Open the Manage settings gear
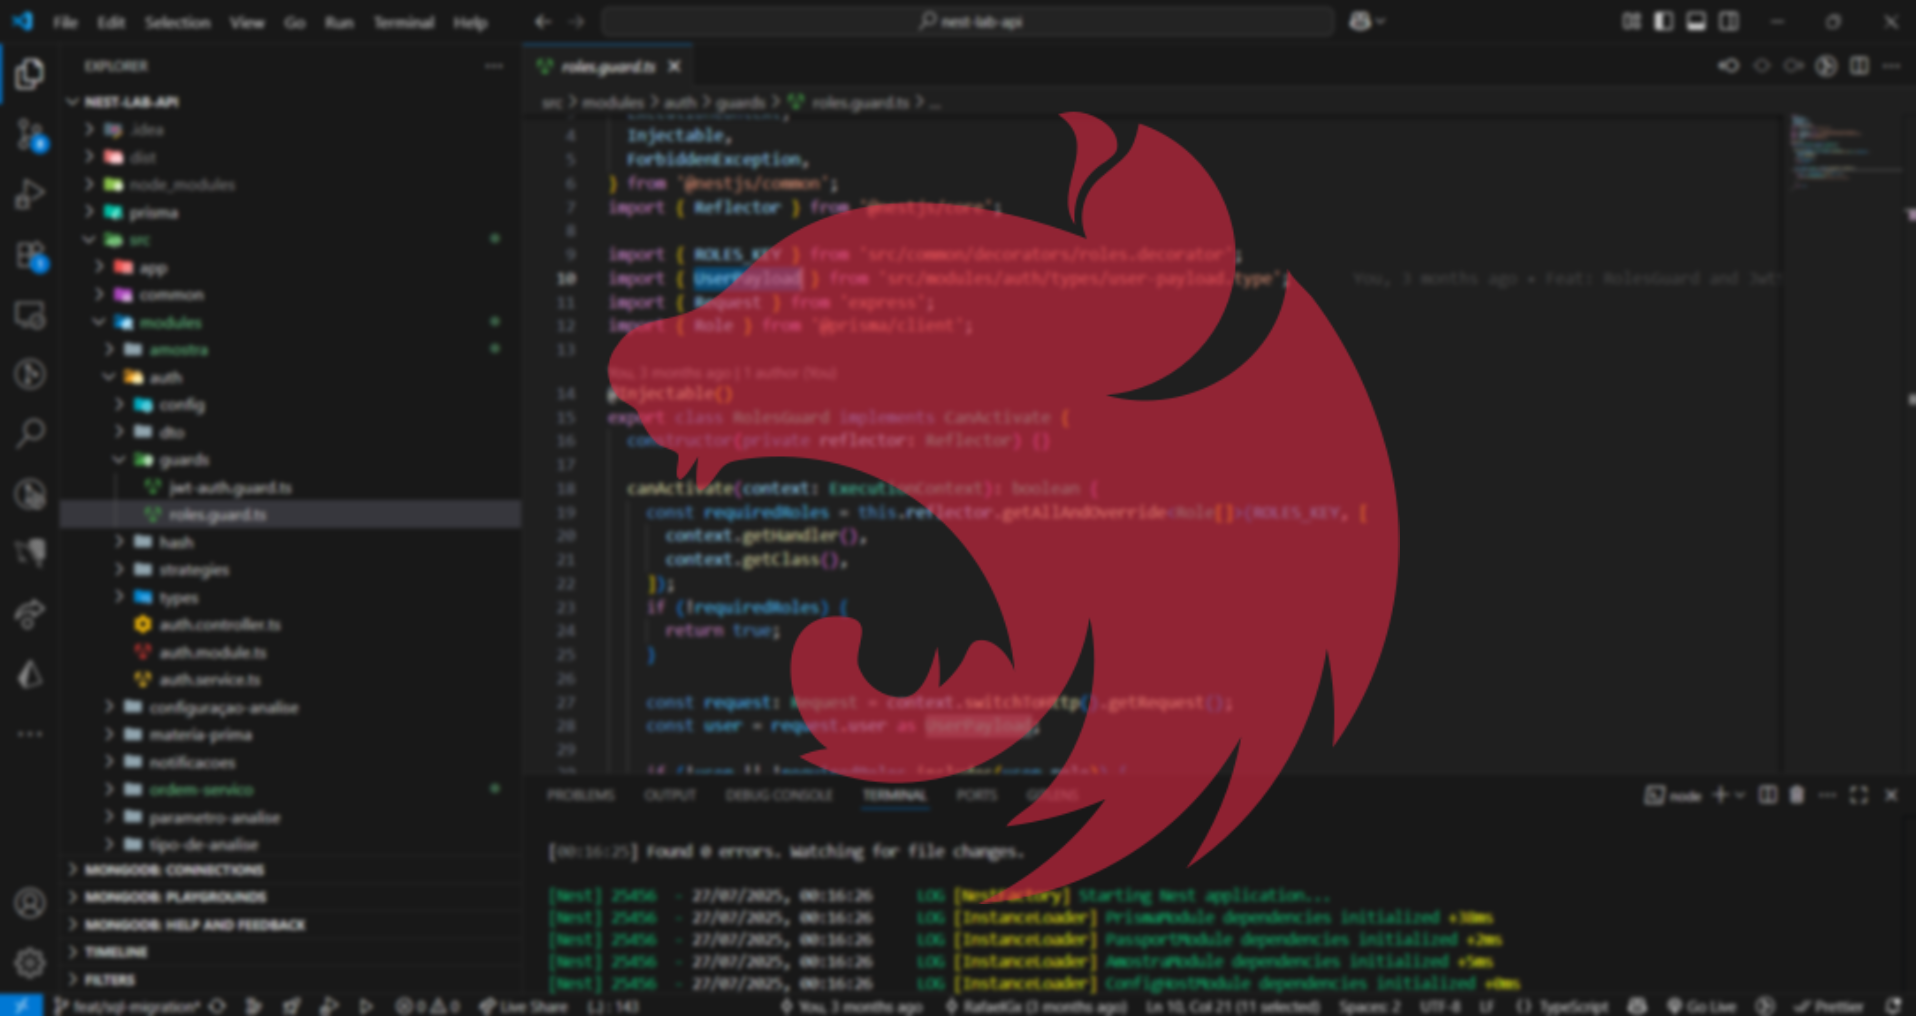The height and width of the screenshot is (1016, 1916). pos(30,962)
